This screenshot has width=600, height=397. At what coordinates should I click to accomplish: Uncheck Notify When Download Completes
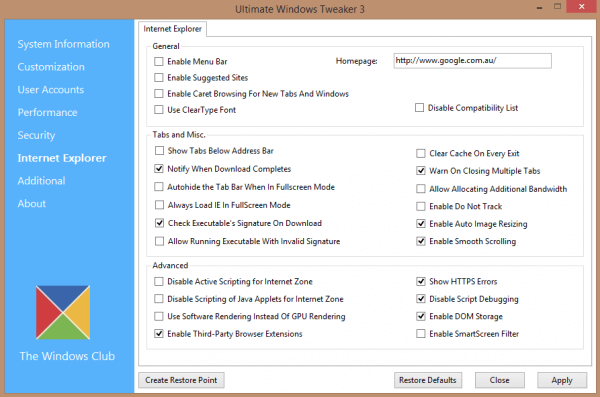[x=159, y=169]
